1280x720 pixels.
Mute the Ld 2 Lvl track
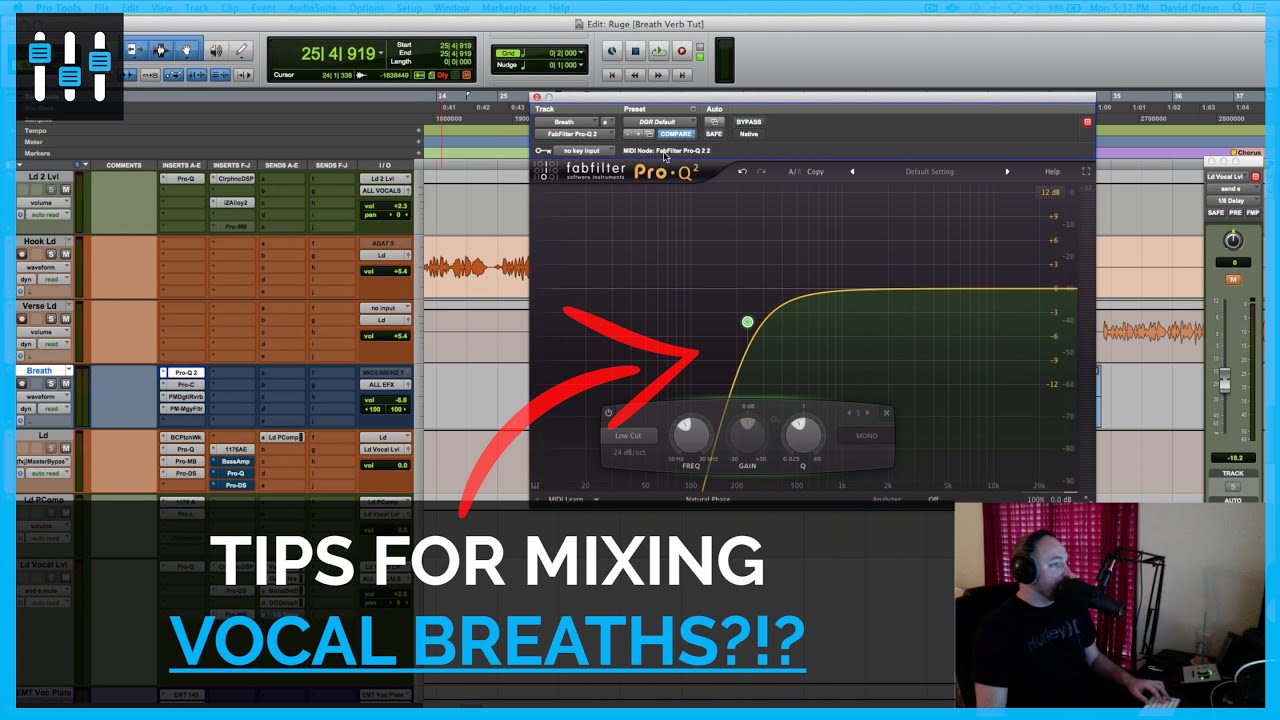[x=66, y=189]
